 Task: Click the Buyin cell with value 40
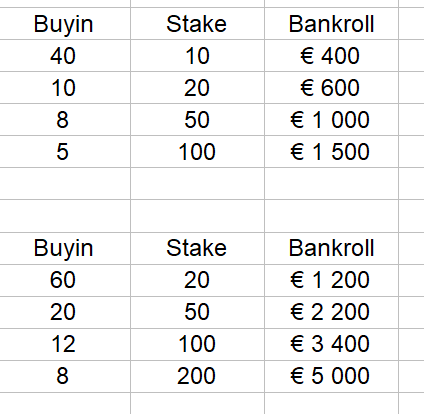click(65, 56)
